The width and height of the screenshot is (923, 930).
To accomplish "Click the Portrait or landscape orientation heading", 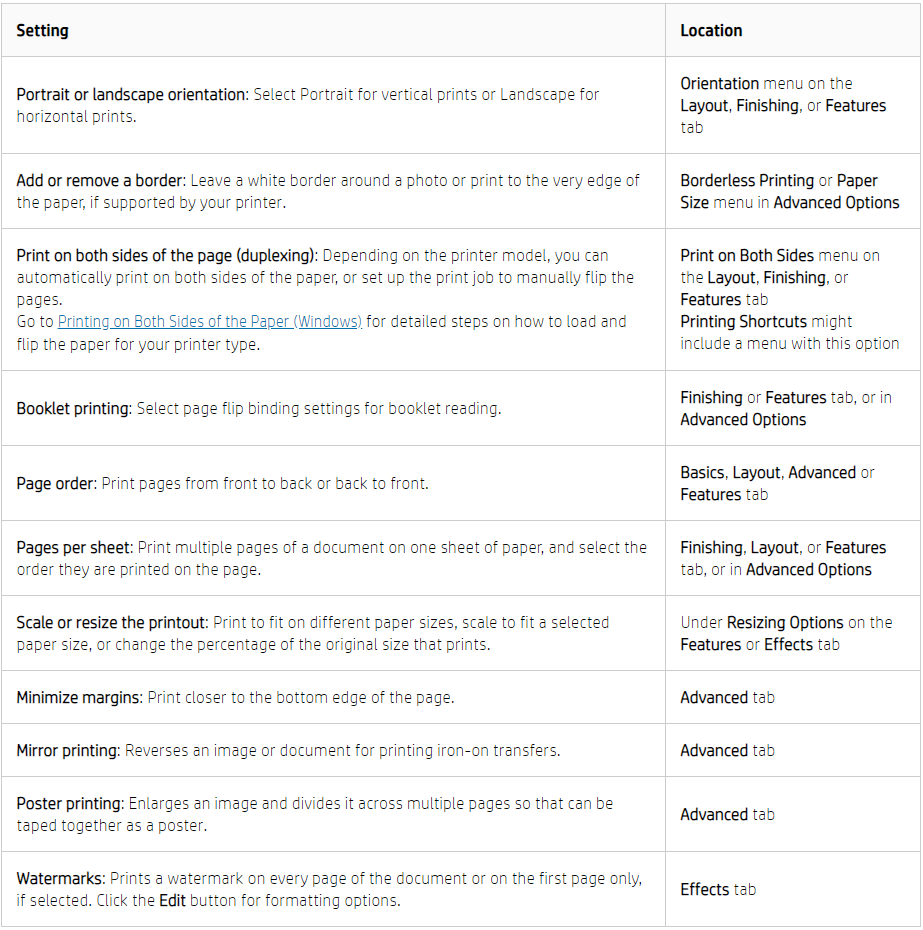I will tap(132, 95).
